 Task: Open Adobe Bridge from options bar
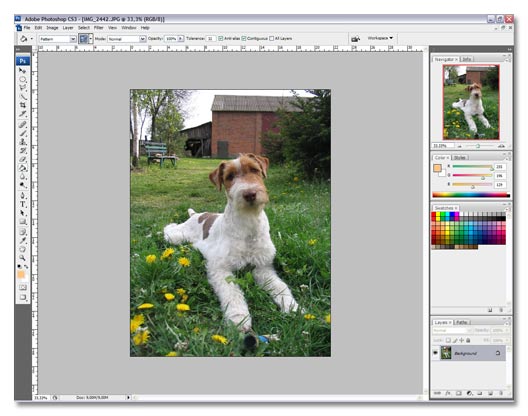(x=356, y=39)
